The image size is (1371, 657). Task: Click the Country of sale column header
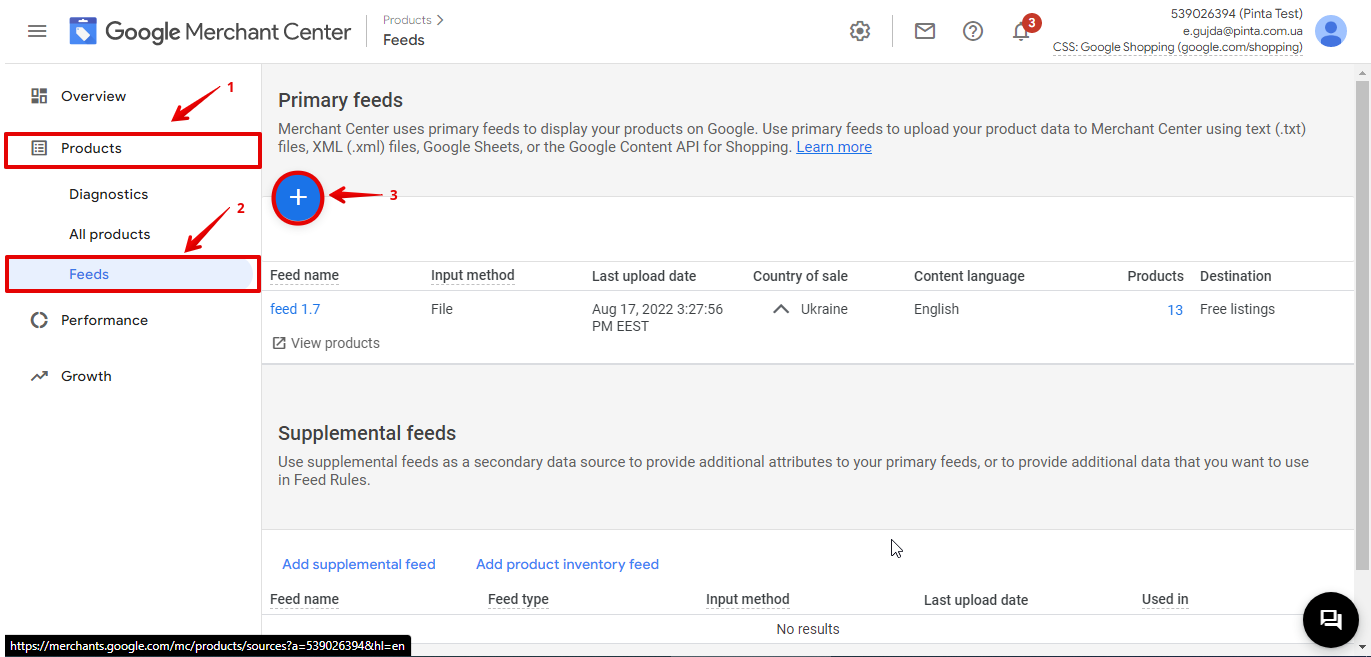[x=800, y=276]
